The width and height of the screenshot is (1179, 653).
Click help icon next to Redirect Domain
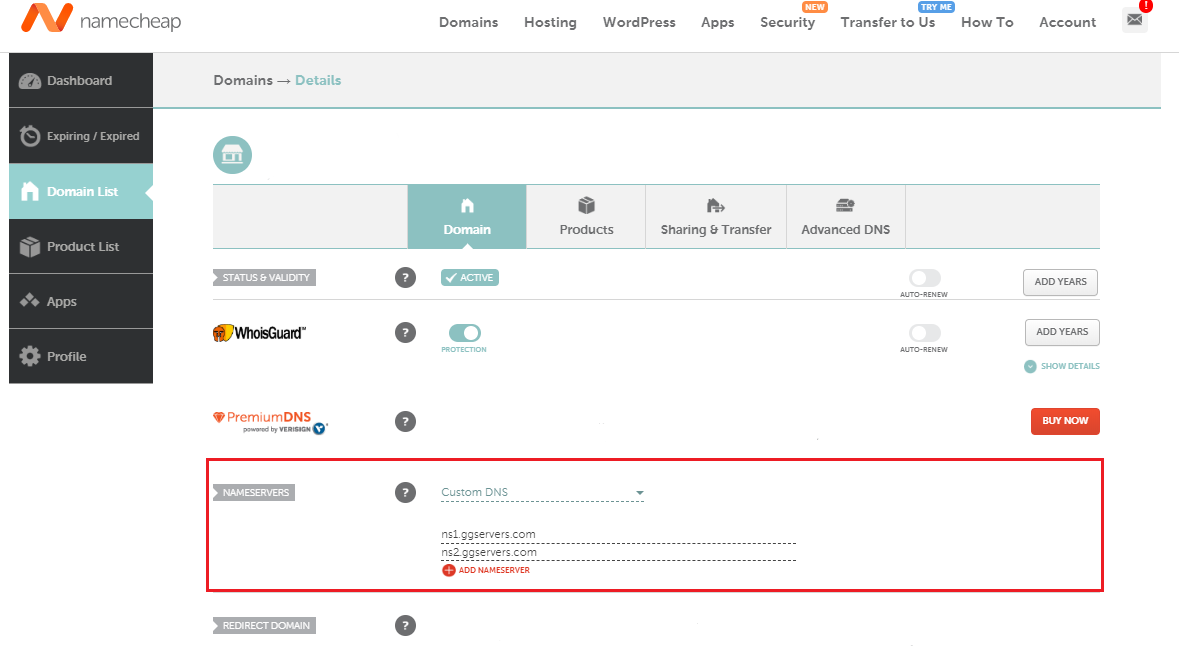click(405, 626)
